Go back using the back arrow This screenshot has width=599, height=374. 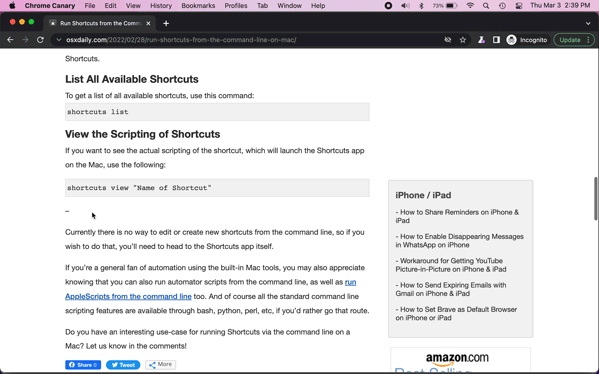10,40
